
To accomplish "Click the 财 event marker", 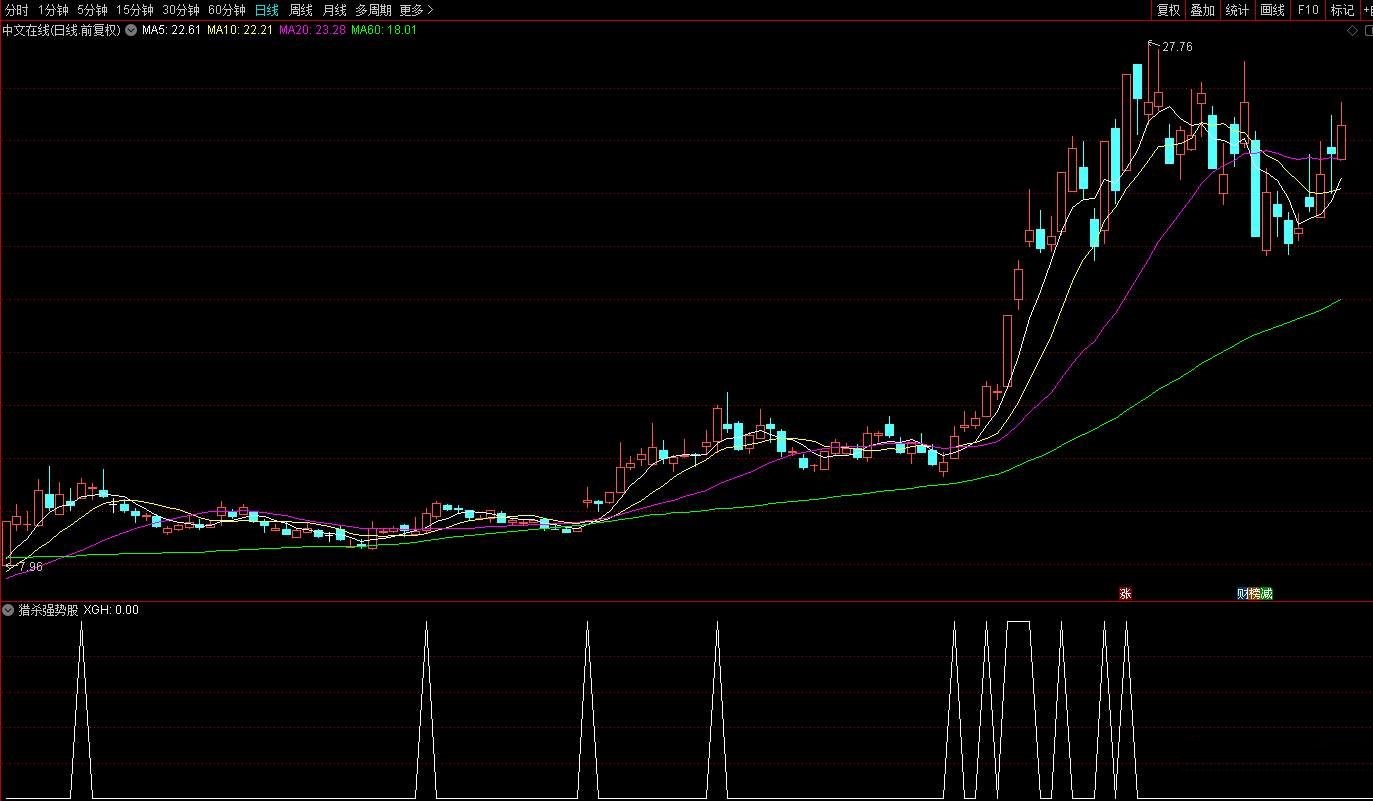I will click(x=1243, y=594).
